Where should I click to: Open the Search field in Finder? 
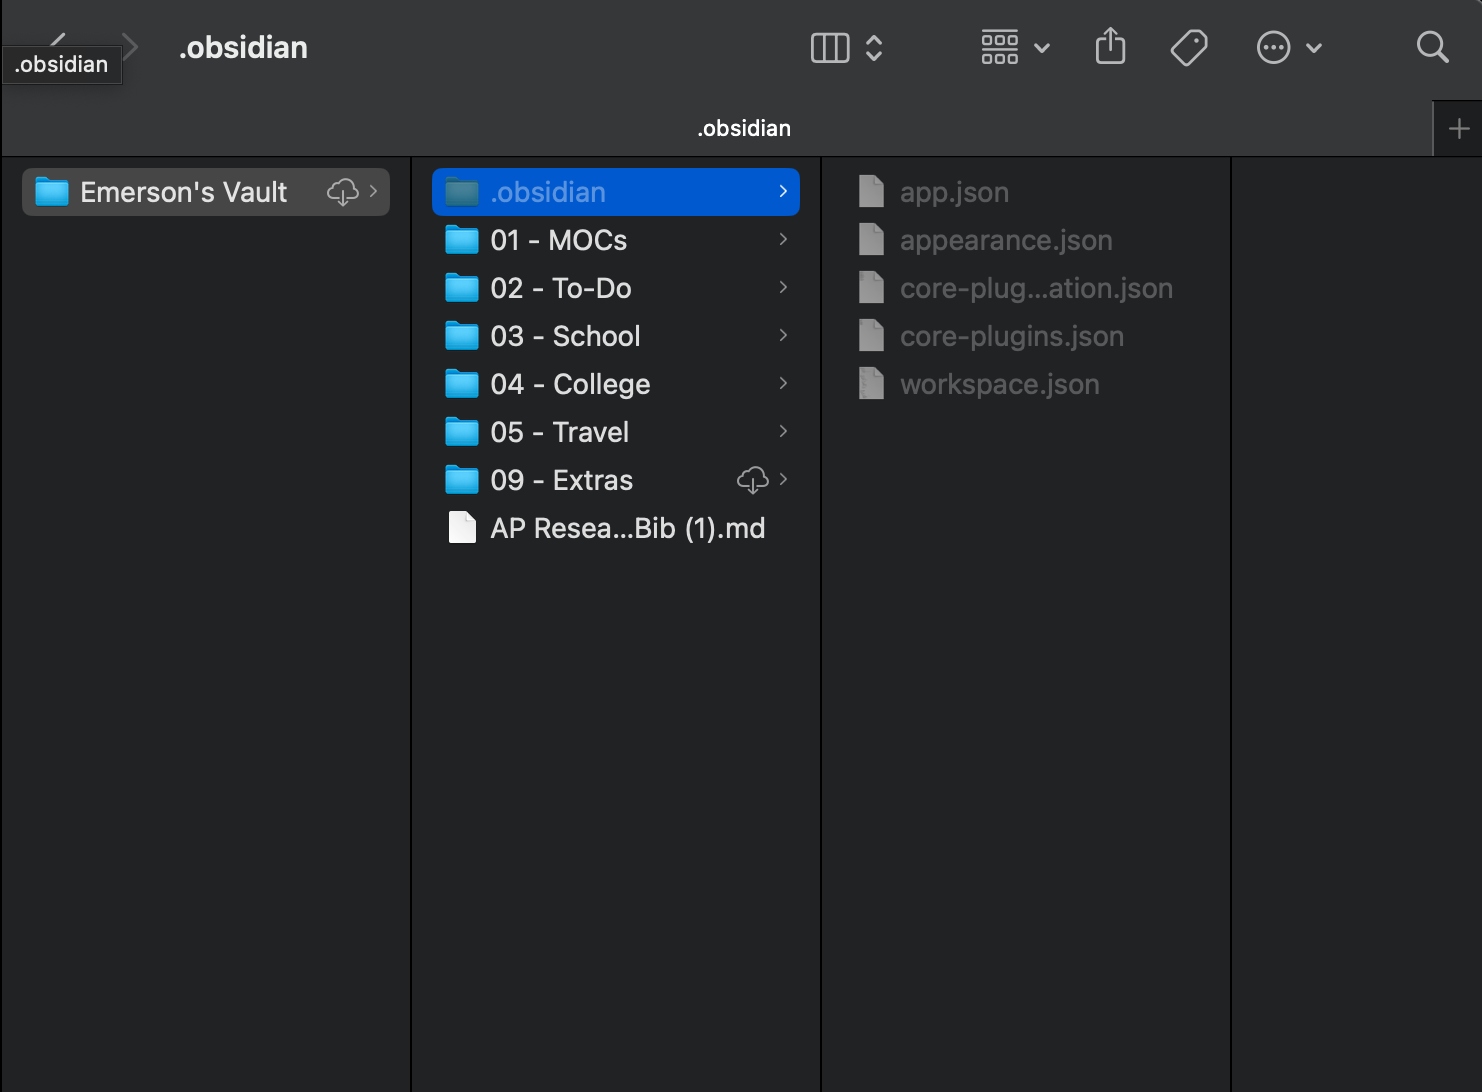(1432, 47)
